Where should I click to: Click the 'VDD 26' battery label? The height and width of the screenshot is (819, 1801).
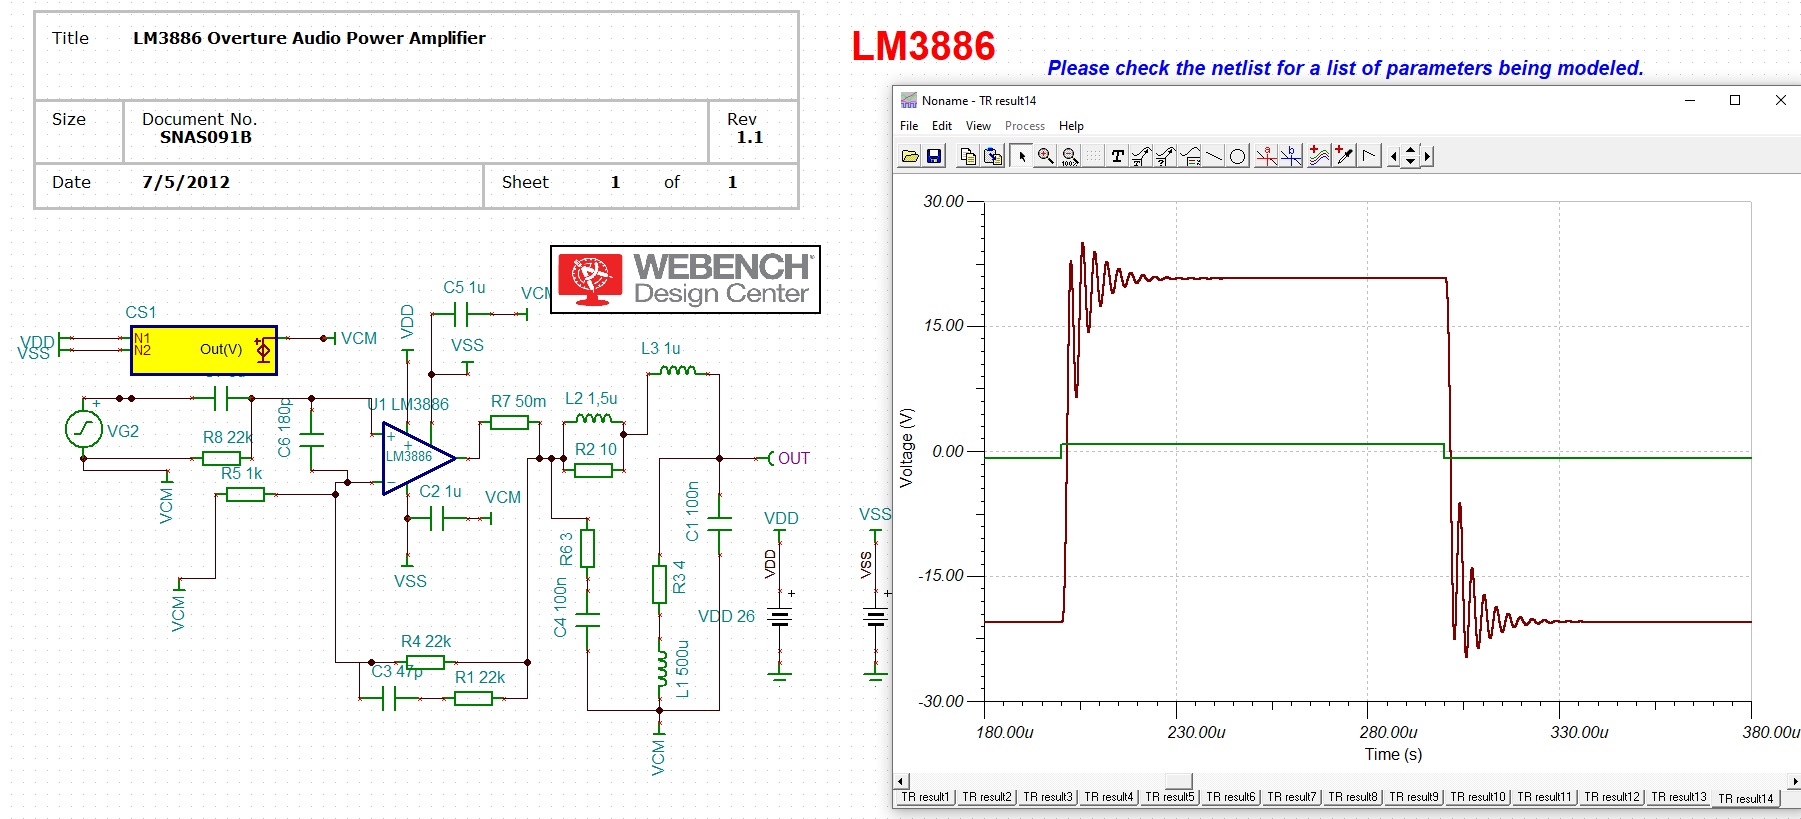coord(726,616)
